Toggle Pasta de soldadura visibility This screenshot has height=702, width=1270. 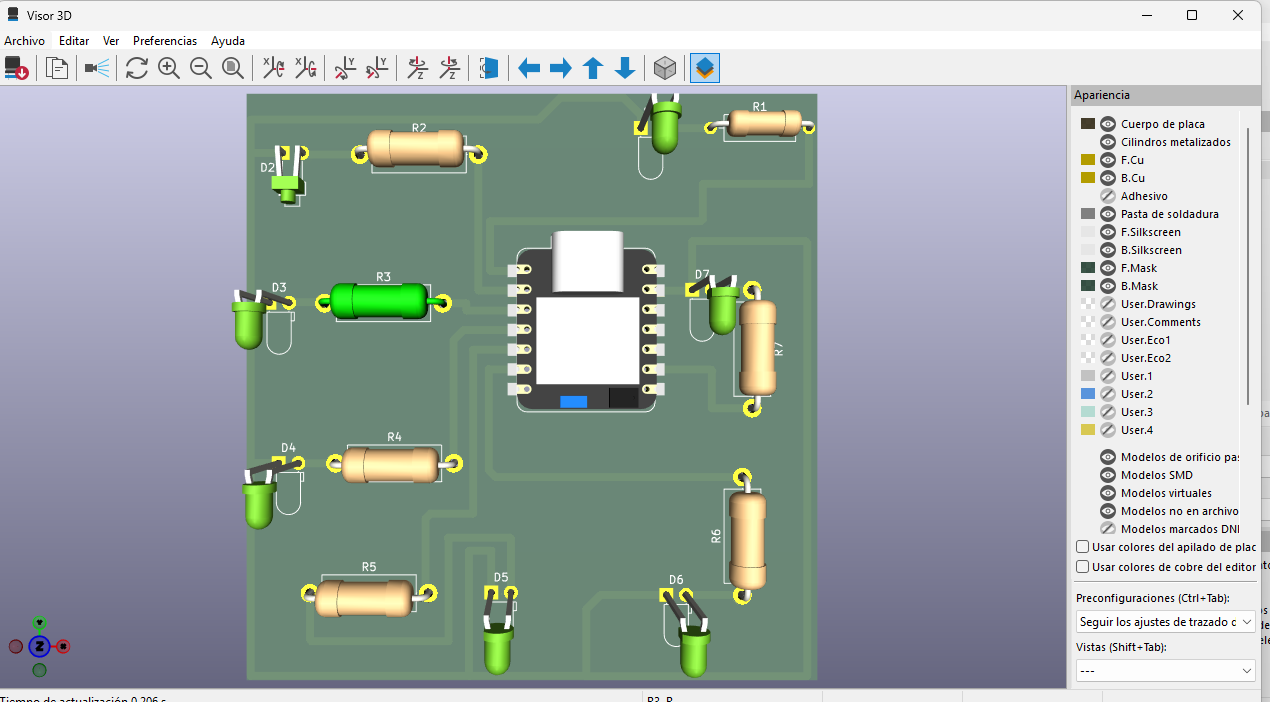(x=1108, y=214)
